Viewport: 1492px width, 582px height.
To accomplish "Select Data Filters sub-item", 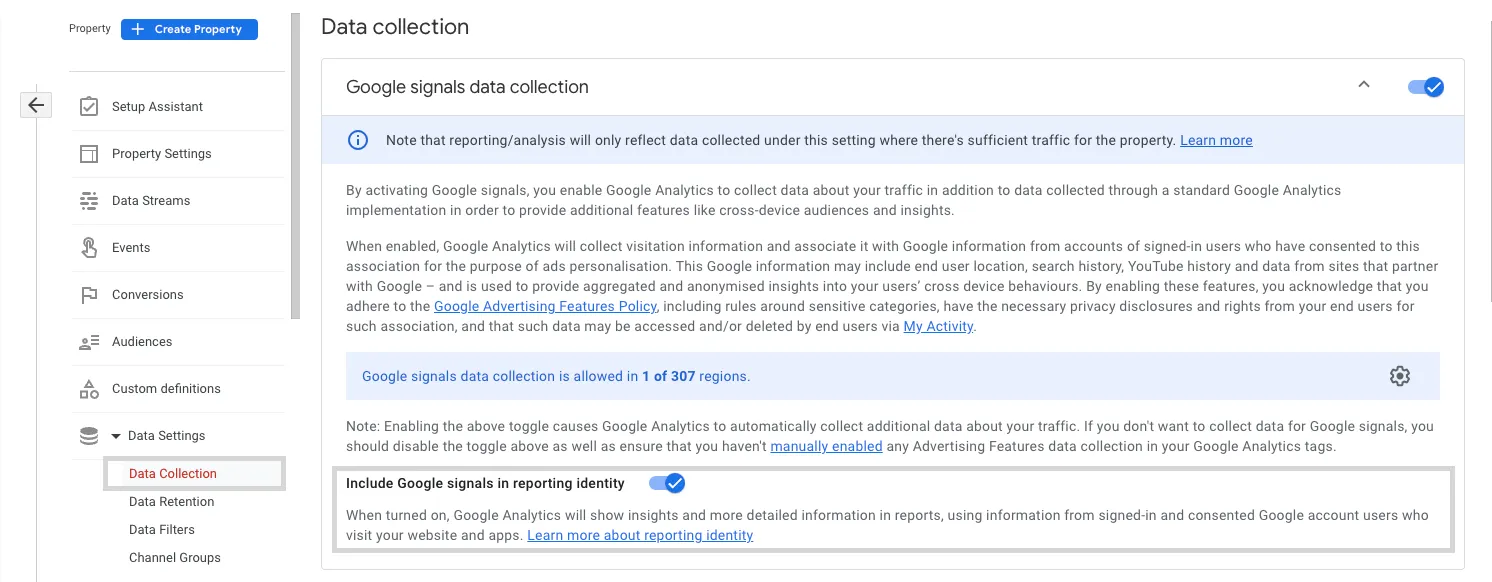I will pyautogui.click(x=162, y=530).
